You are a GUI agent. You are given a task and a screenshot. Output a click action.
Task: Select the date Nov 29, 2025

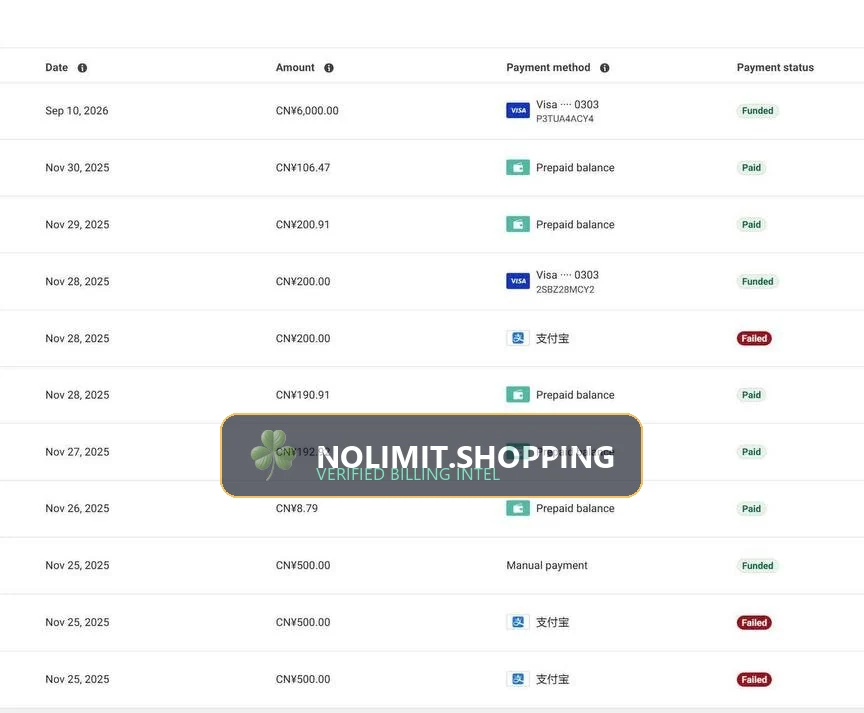[77, 224]
